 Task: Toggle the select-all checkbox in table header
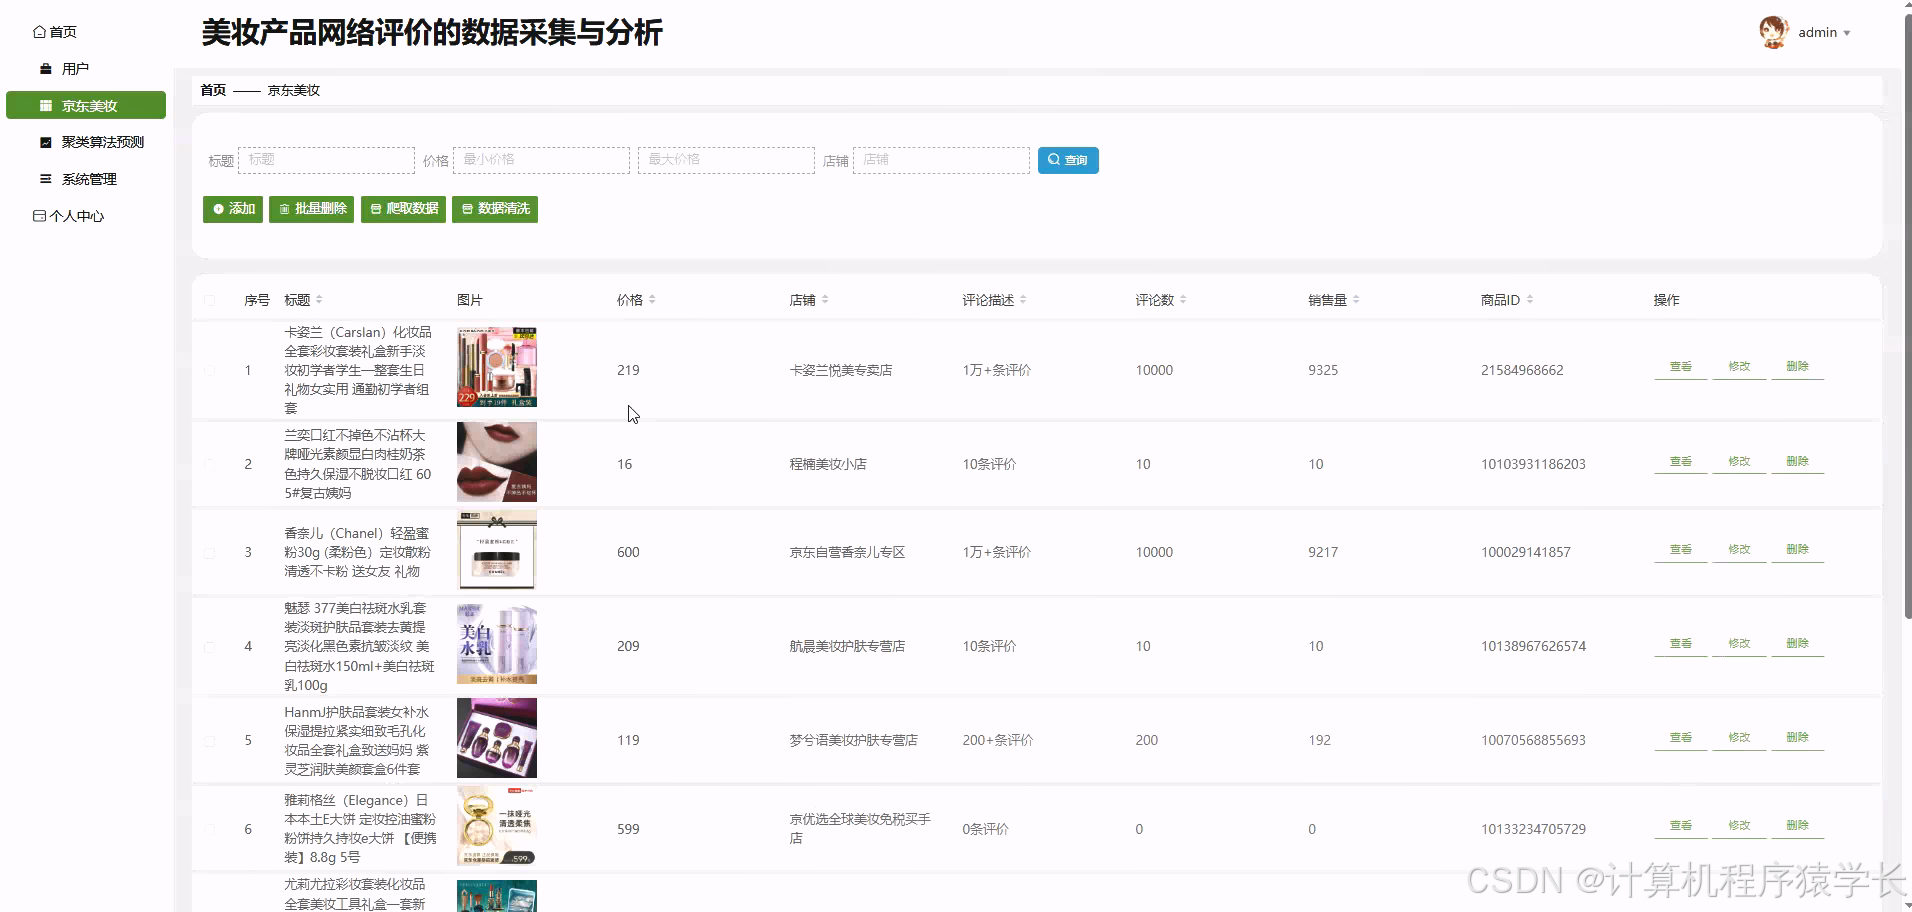(x=210, y=300)
